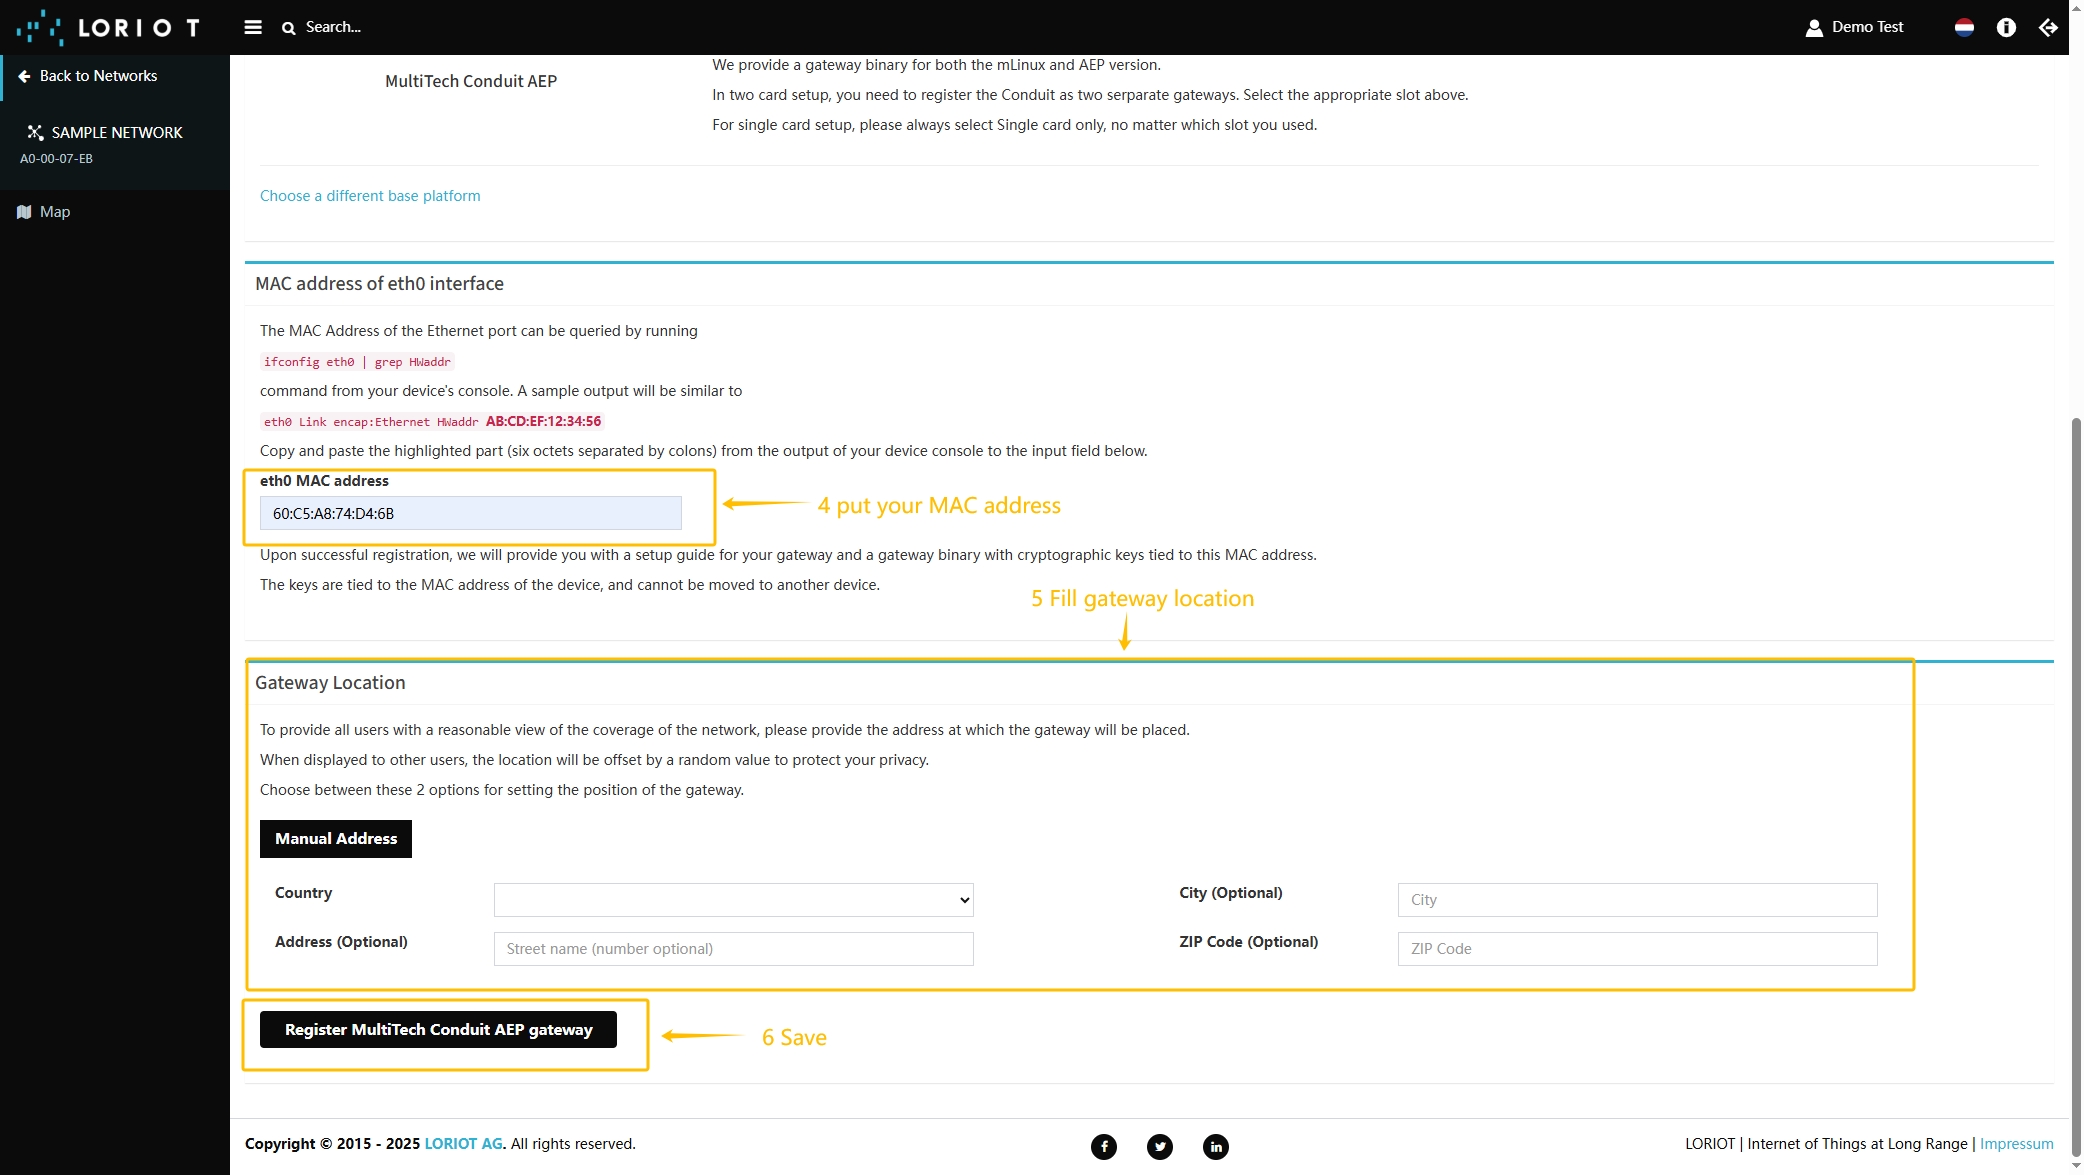
Task: Click the LORIOT logo
Action: click(108, 27)
